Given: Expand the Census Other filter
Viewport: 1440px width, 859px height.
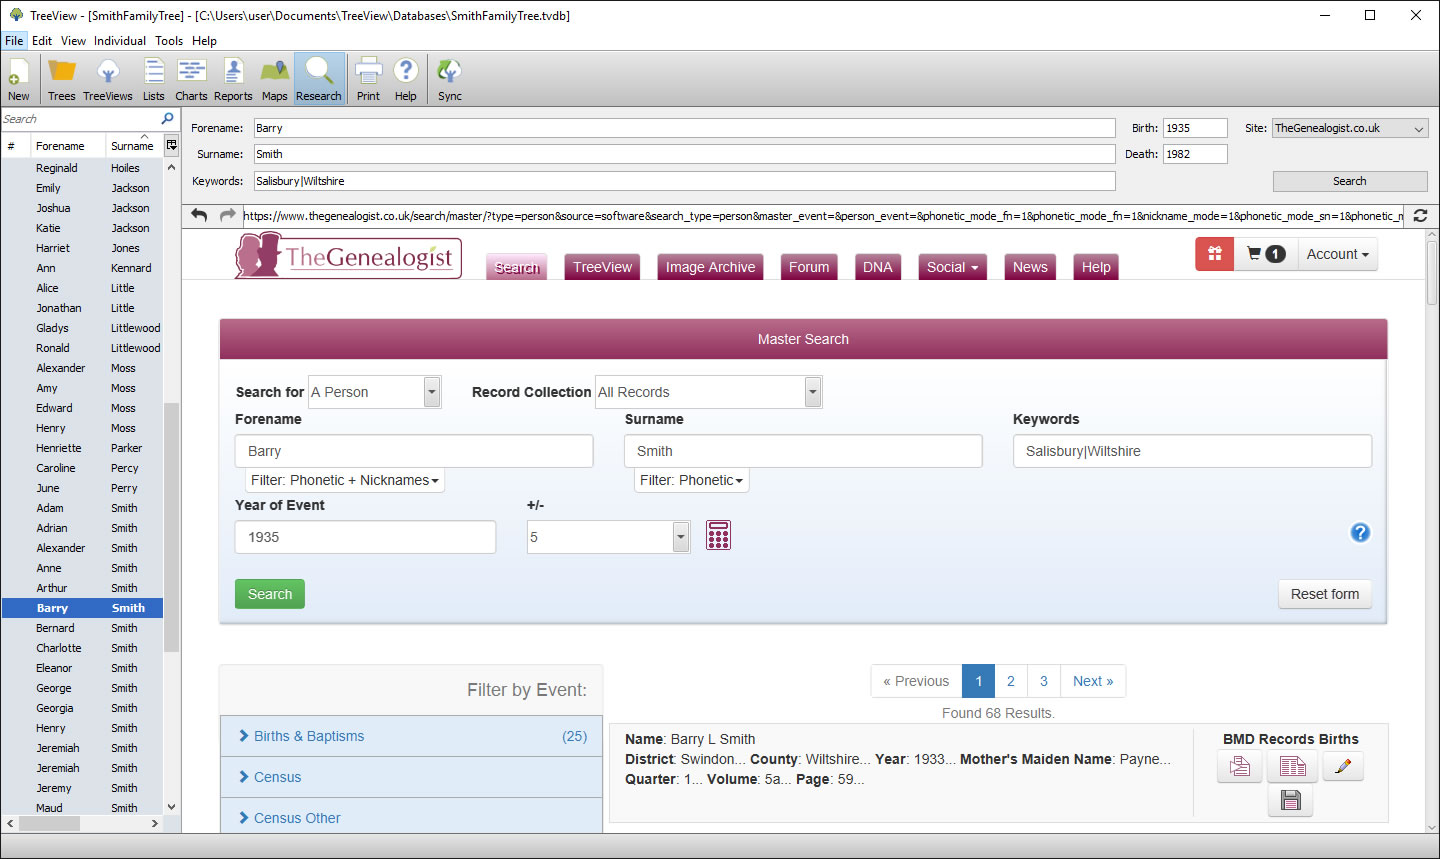Looking at the screenshot, I should [412, 817].
